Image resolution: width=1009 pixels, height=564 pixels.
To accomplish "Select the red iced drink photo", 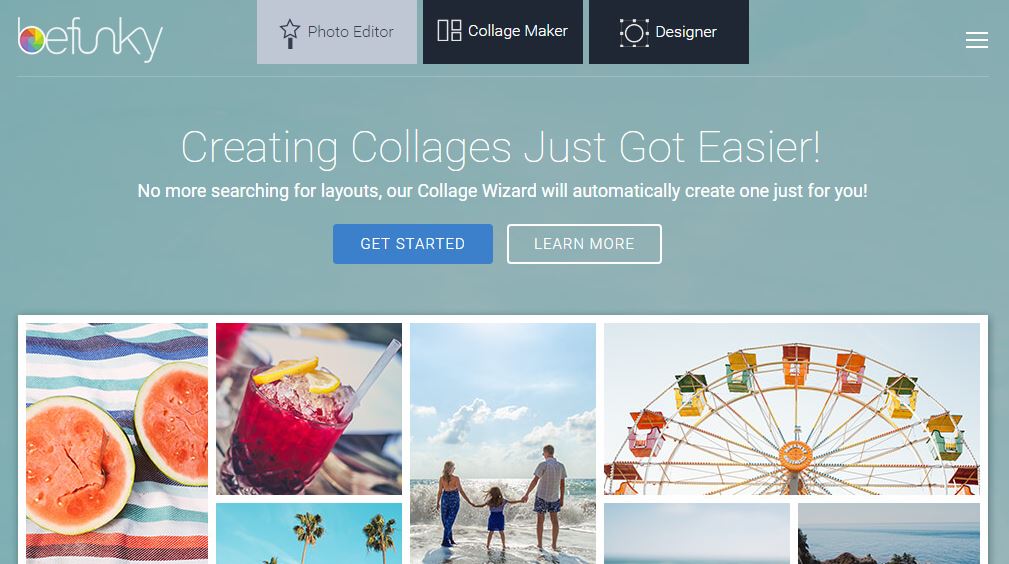I will [309, 409].
